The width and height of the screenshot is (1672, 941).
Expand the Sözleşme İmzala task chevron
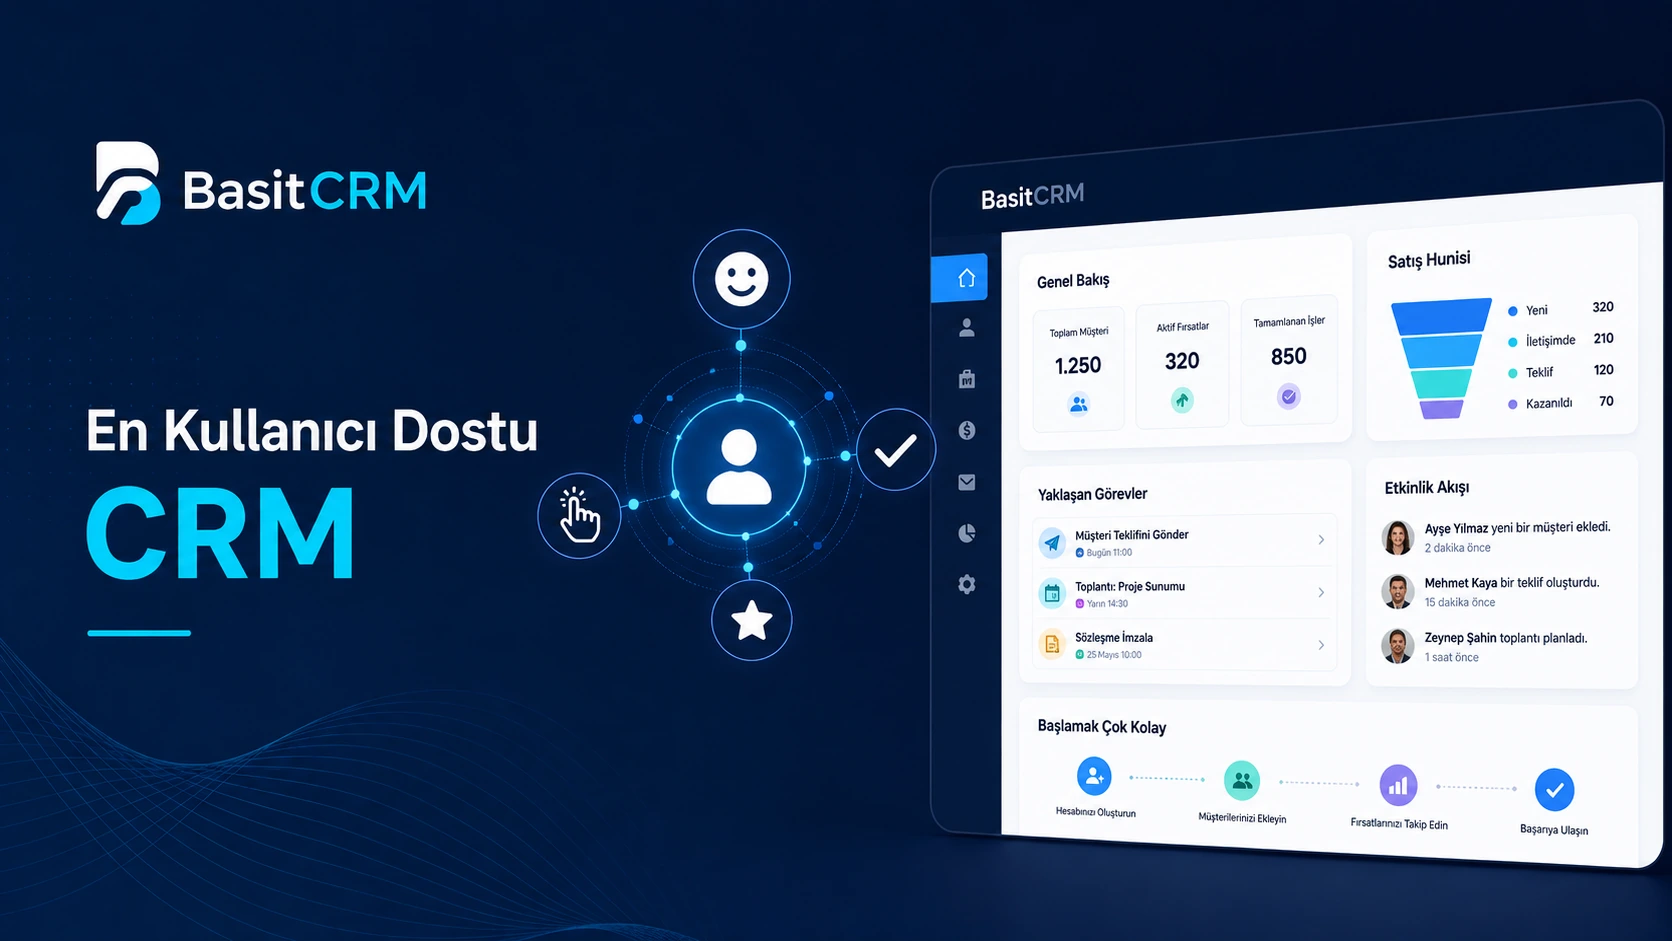point(1321,645)
